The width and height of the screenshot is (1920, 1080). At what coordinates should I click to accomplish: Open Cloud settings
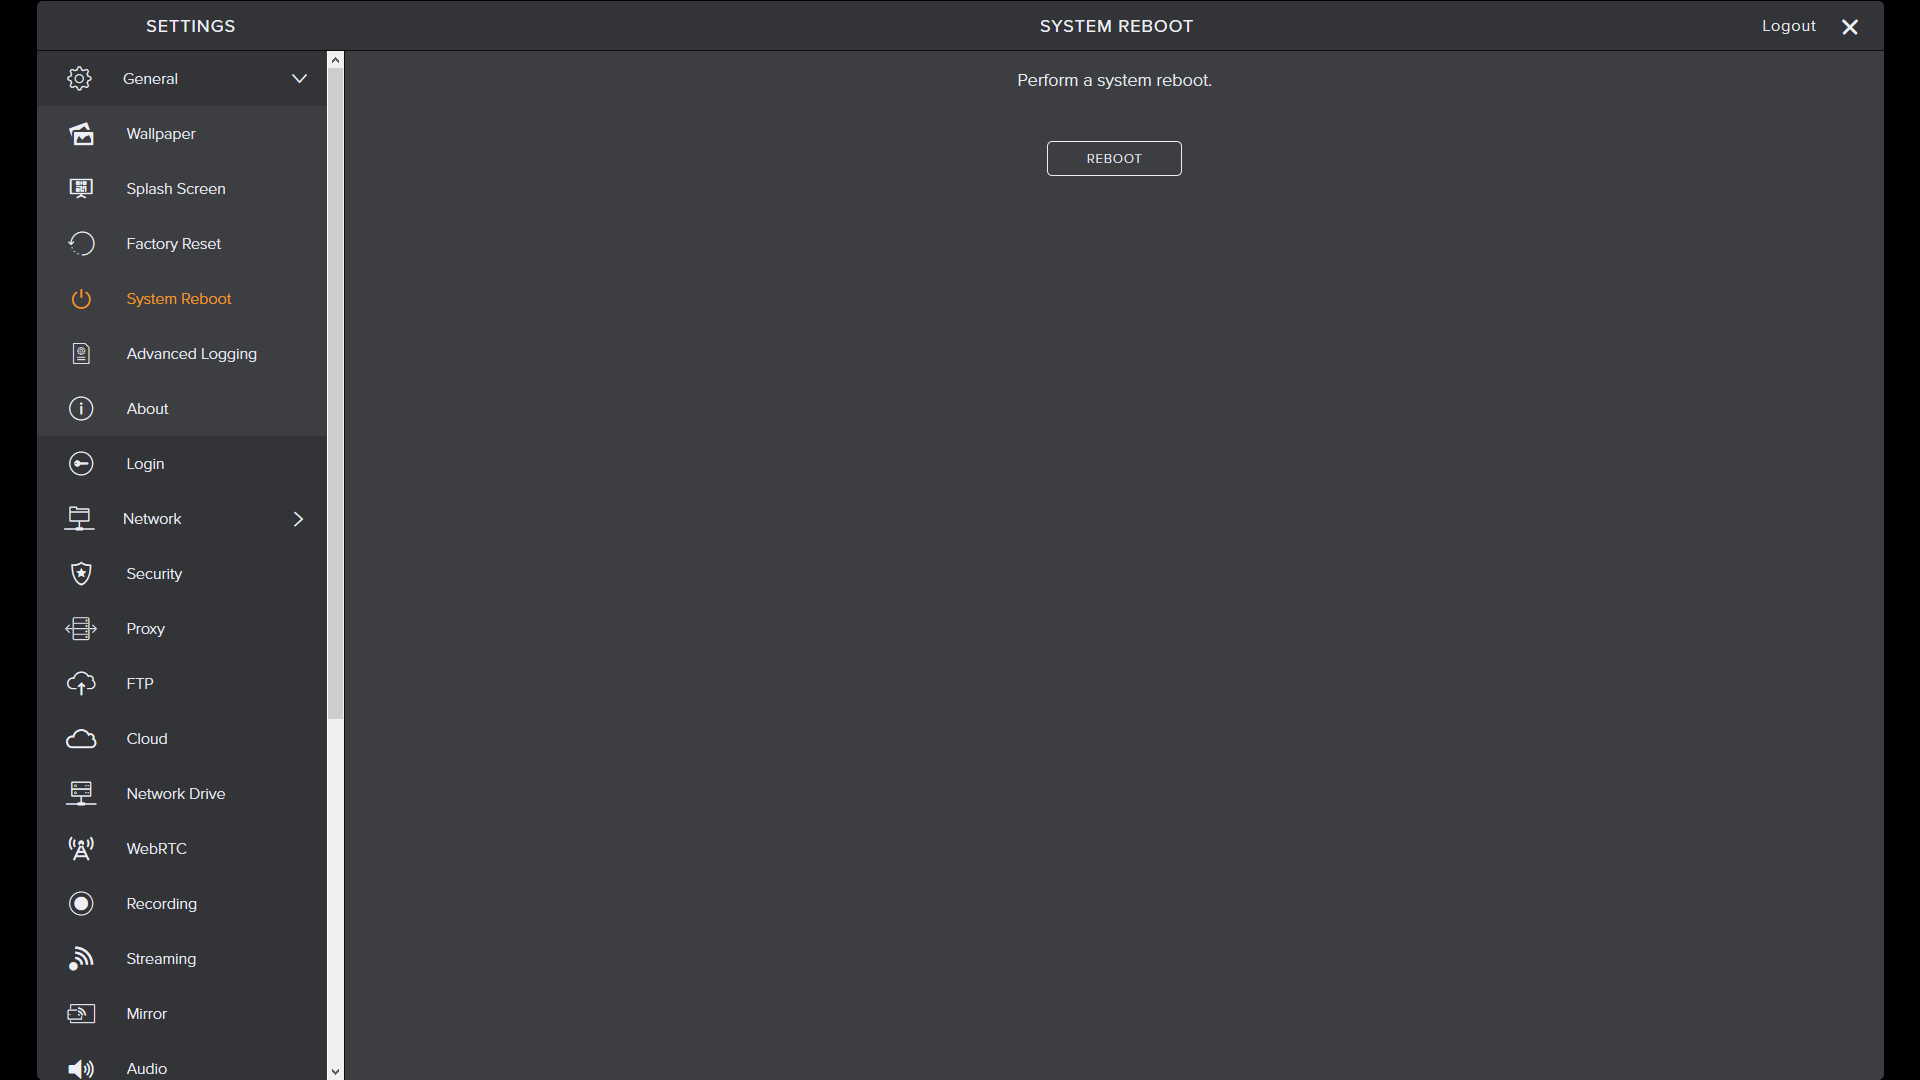click(x=182, y=738)
